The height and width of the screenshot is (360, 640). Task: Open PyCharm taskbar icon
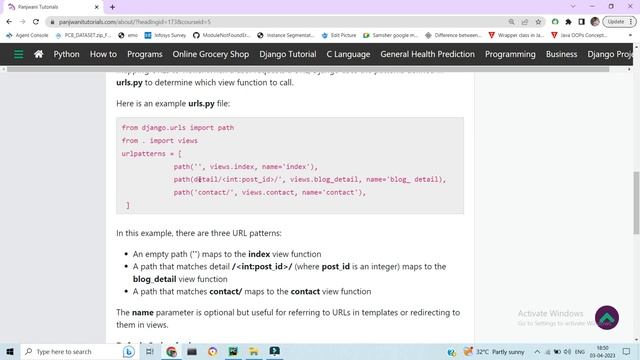coord(233,351)
